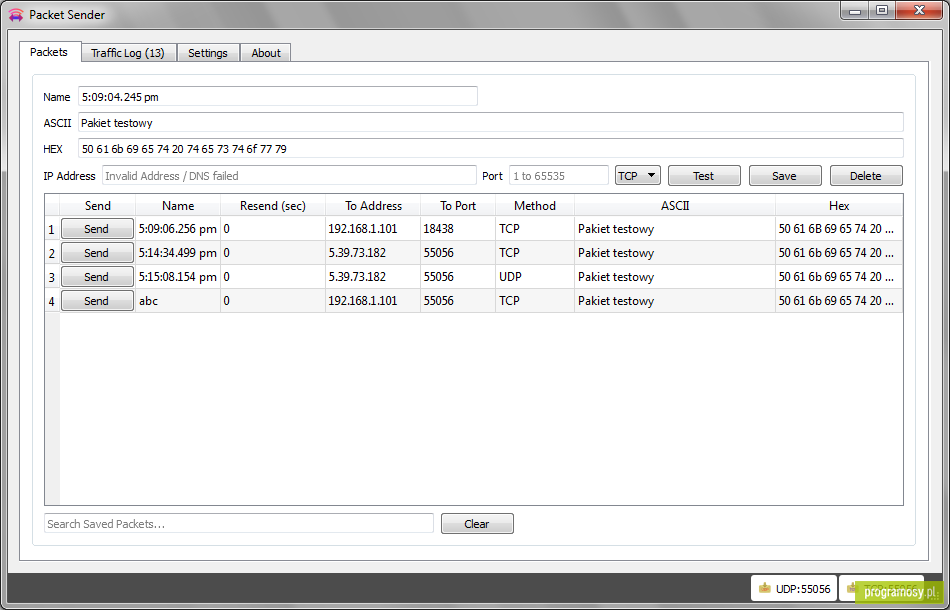Click ASCII cell Pakiet testowy in row 1
The image size is (950, 610).
tap(675, 229)
